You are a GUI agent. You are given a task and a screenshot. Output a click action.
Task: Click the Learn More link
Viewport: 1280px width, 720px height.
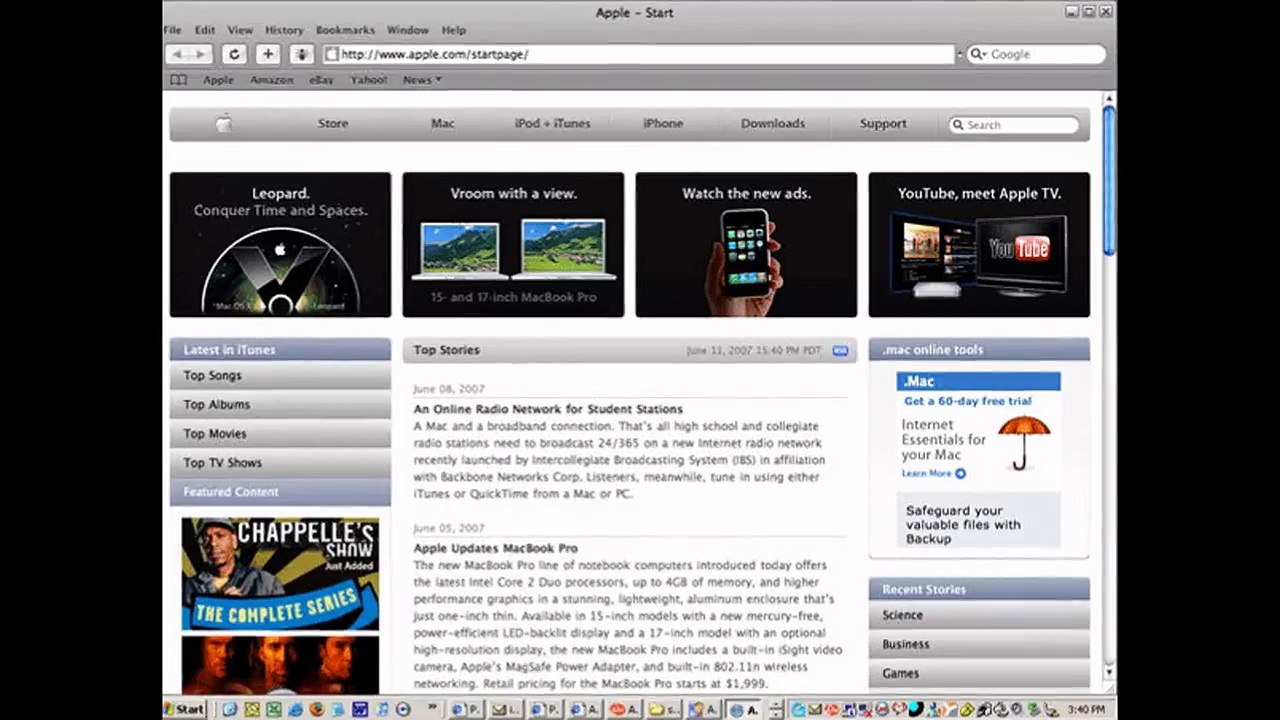(x=927, y=474)
